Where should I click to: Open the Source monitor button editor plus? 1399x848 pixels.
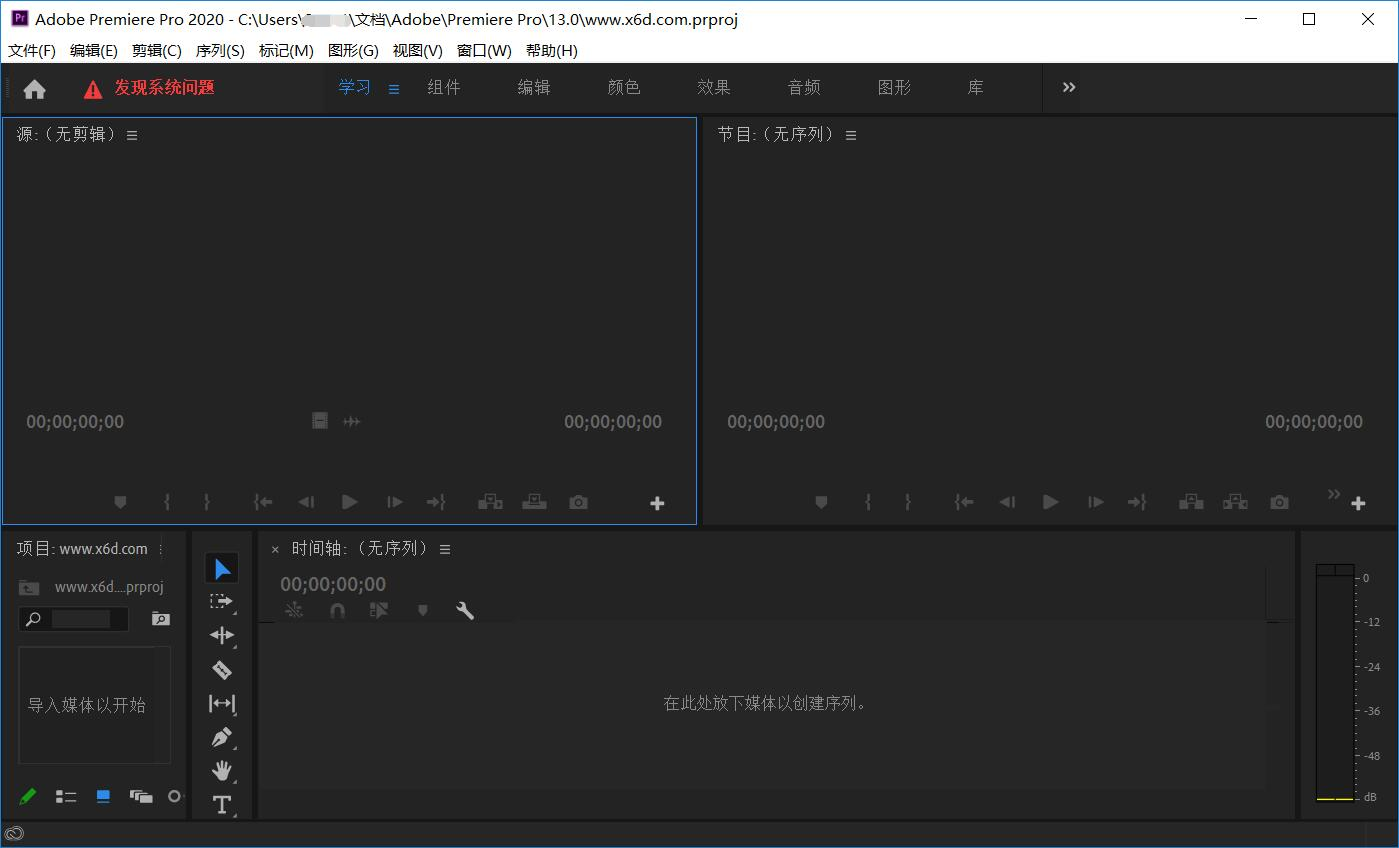coord(657,503)
